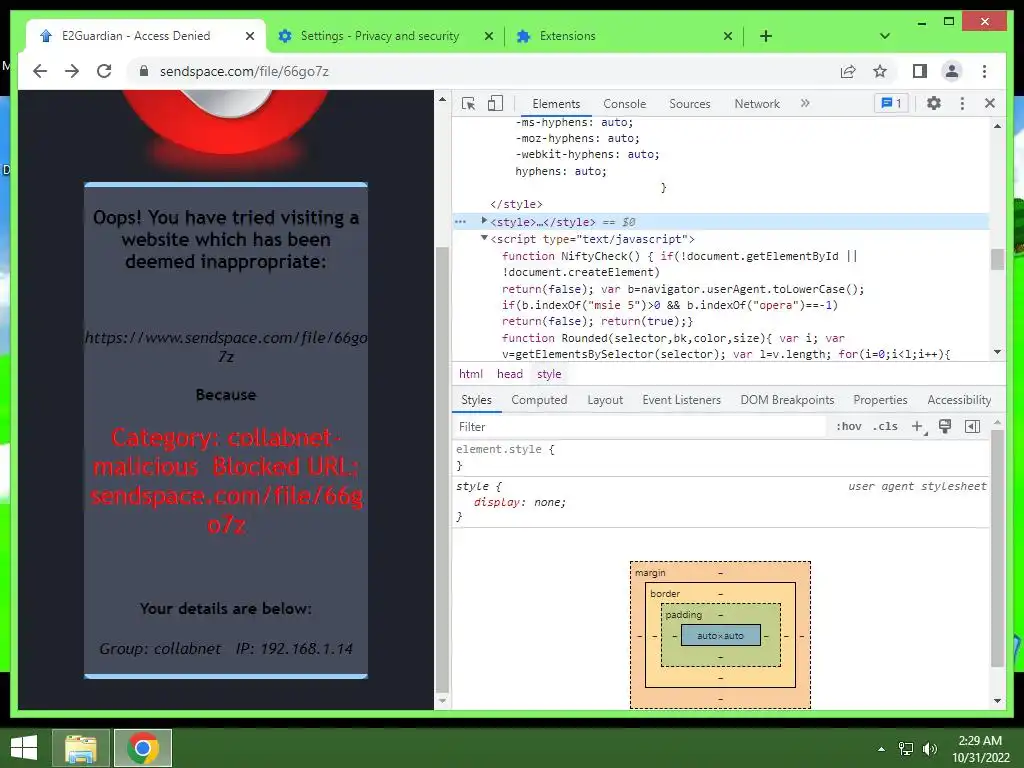Select the blocked sendspace URL text
Viewport: 1024px width, 768px height.
[226, 347]
